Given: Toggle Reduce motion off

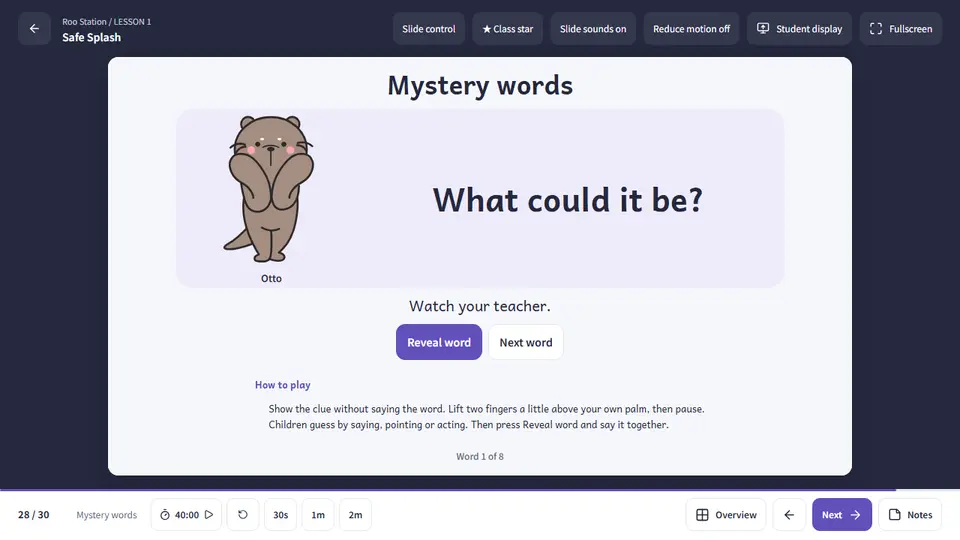Looking at the screenshot, I should (691, 29).
